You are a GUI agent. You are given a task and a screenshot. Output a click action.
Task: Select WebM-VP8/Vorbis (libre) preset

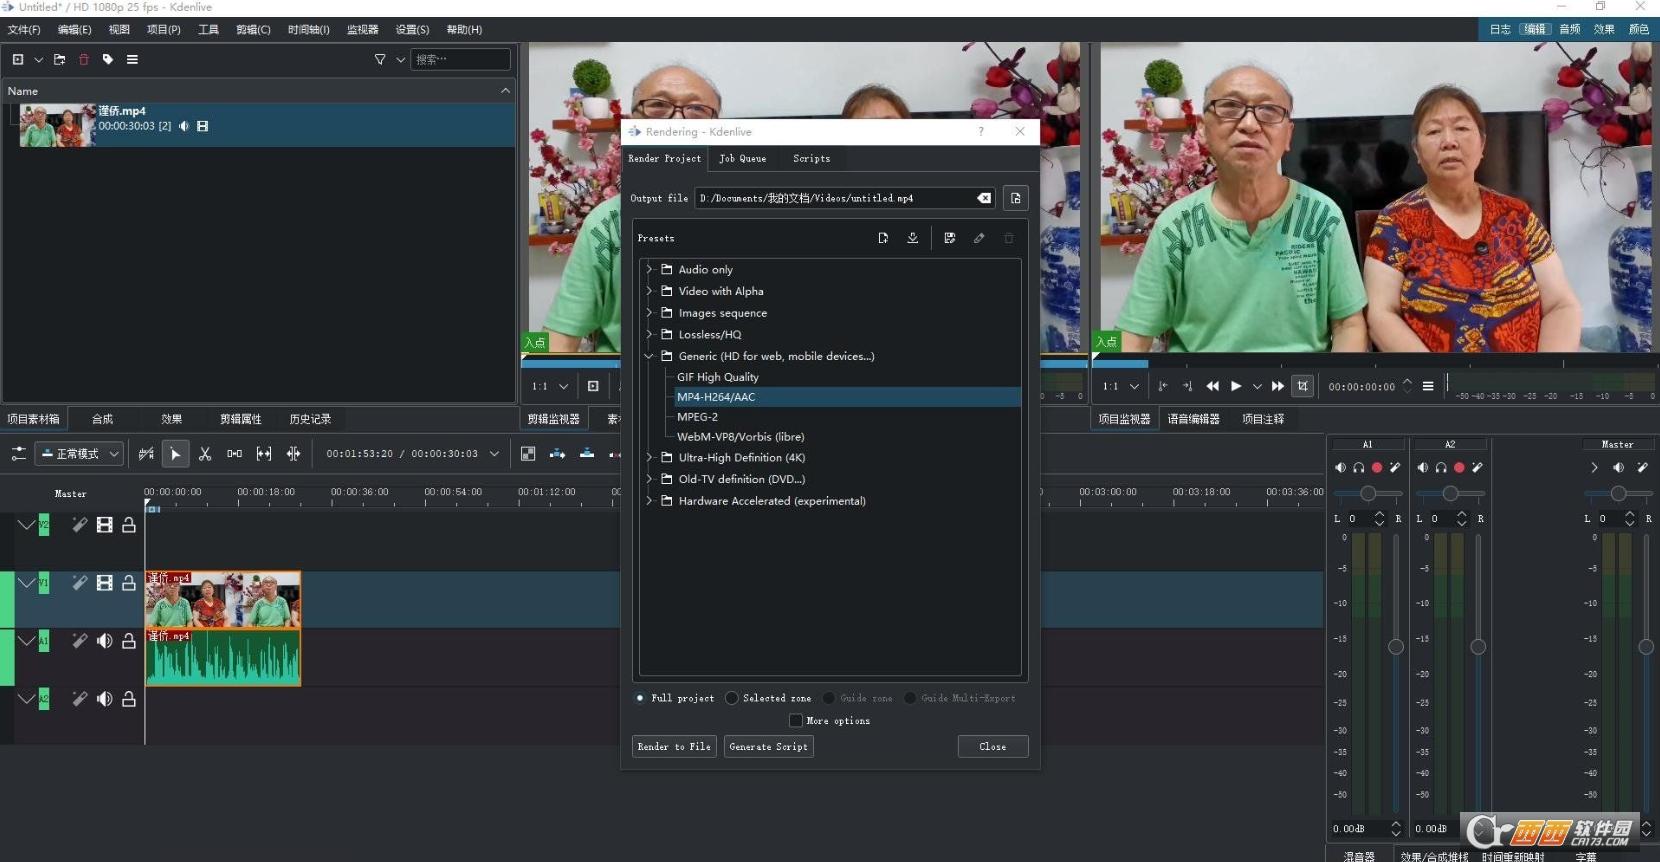741,437
